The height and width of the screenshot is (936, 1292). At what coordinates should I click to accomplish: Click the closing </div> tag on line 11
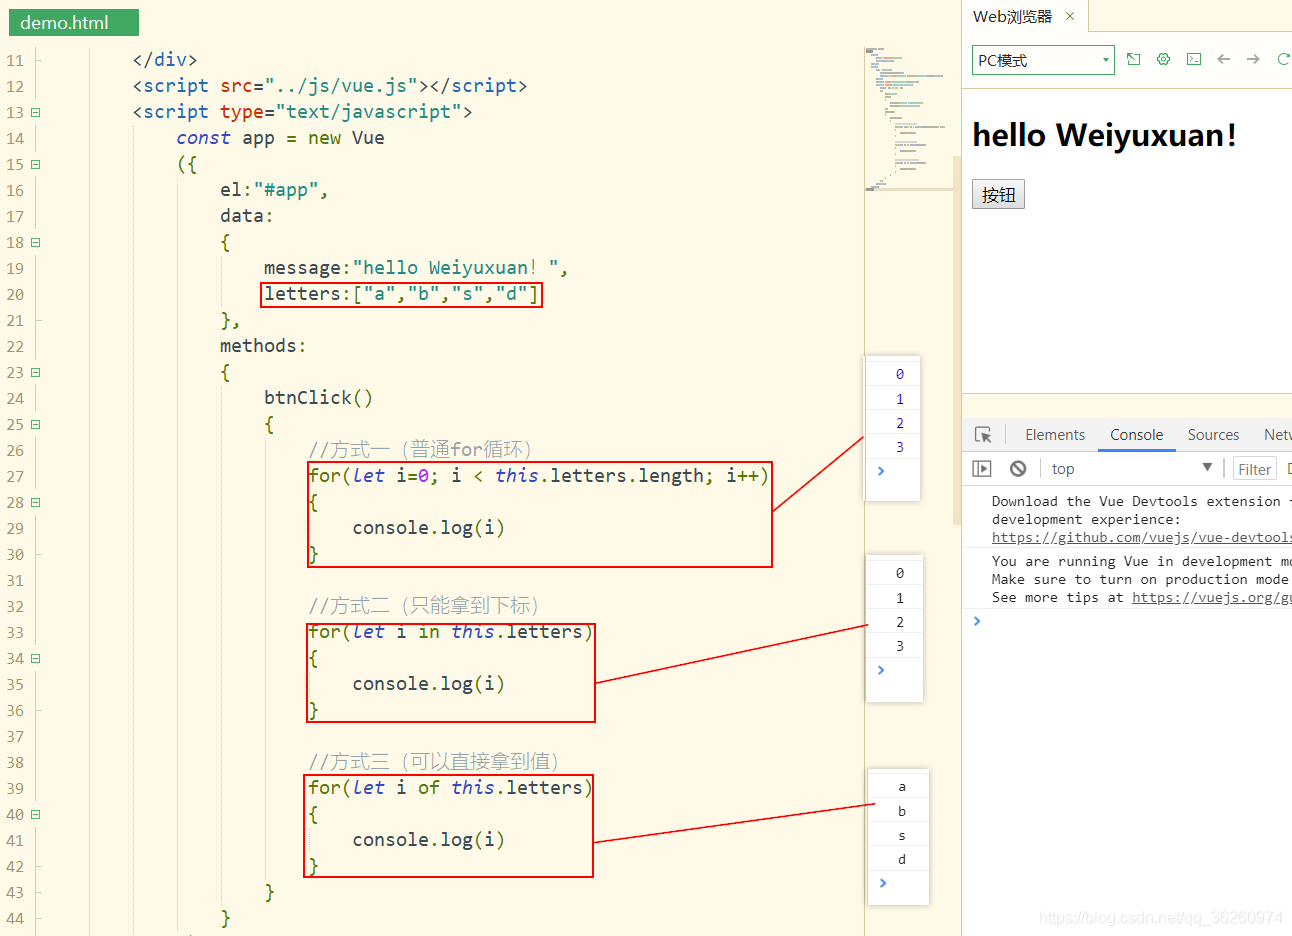click(x=165, y=60)
